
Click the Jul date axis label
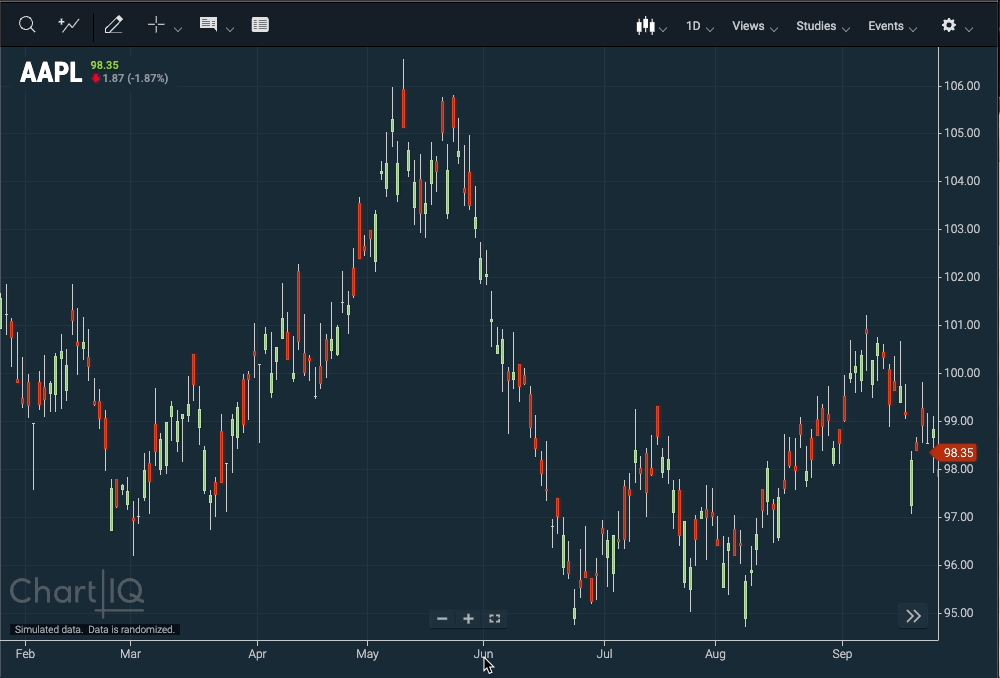pyautogui.click(x=604, y=654)
